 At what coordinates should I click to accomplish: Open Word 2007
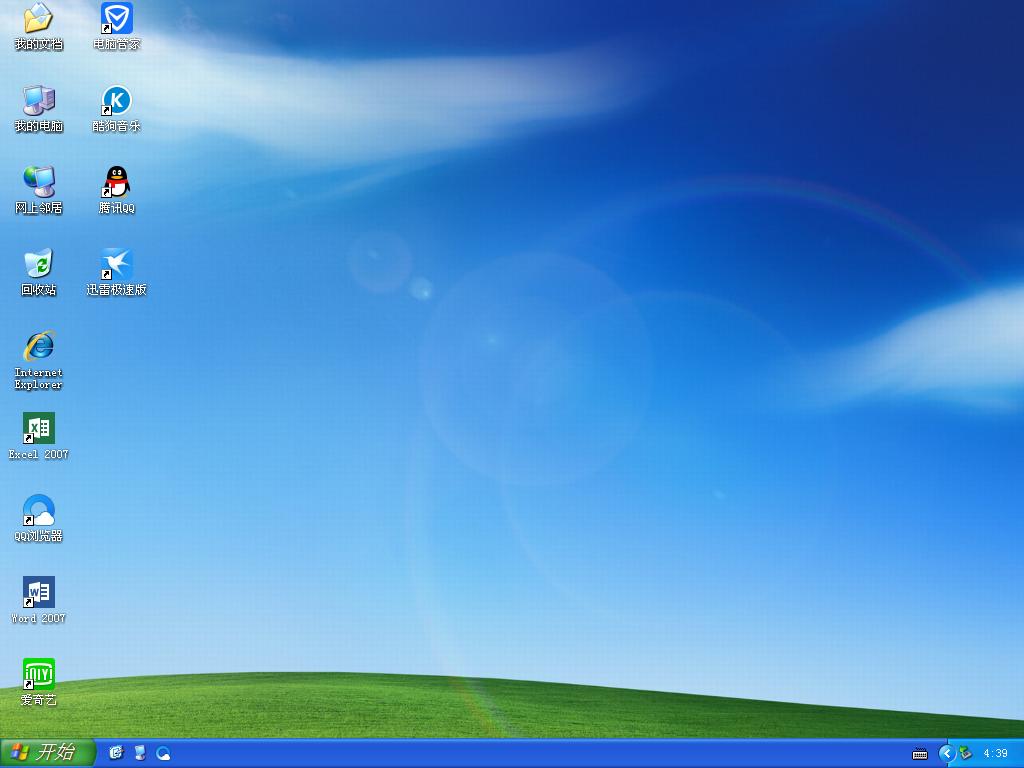pyautogui.click(x=38, y=592)
